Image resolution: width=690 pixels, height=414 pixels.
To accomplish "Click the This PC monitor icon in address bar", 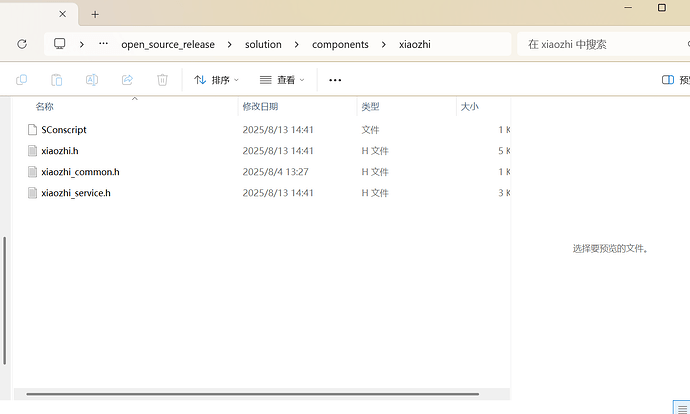I will 60,44.
